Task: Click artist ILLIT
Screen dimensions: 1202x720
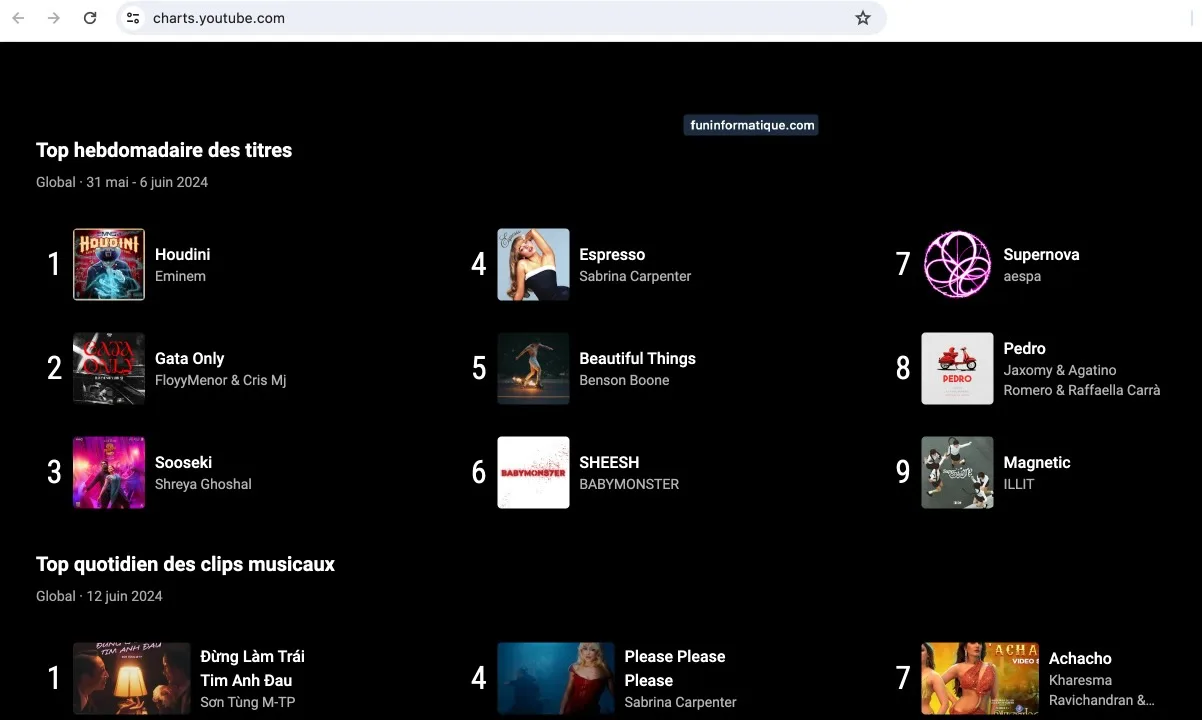Action: coord(1019,484)
